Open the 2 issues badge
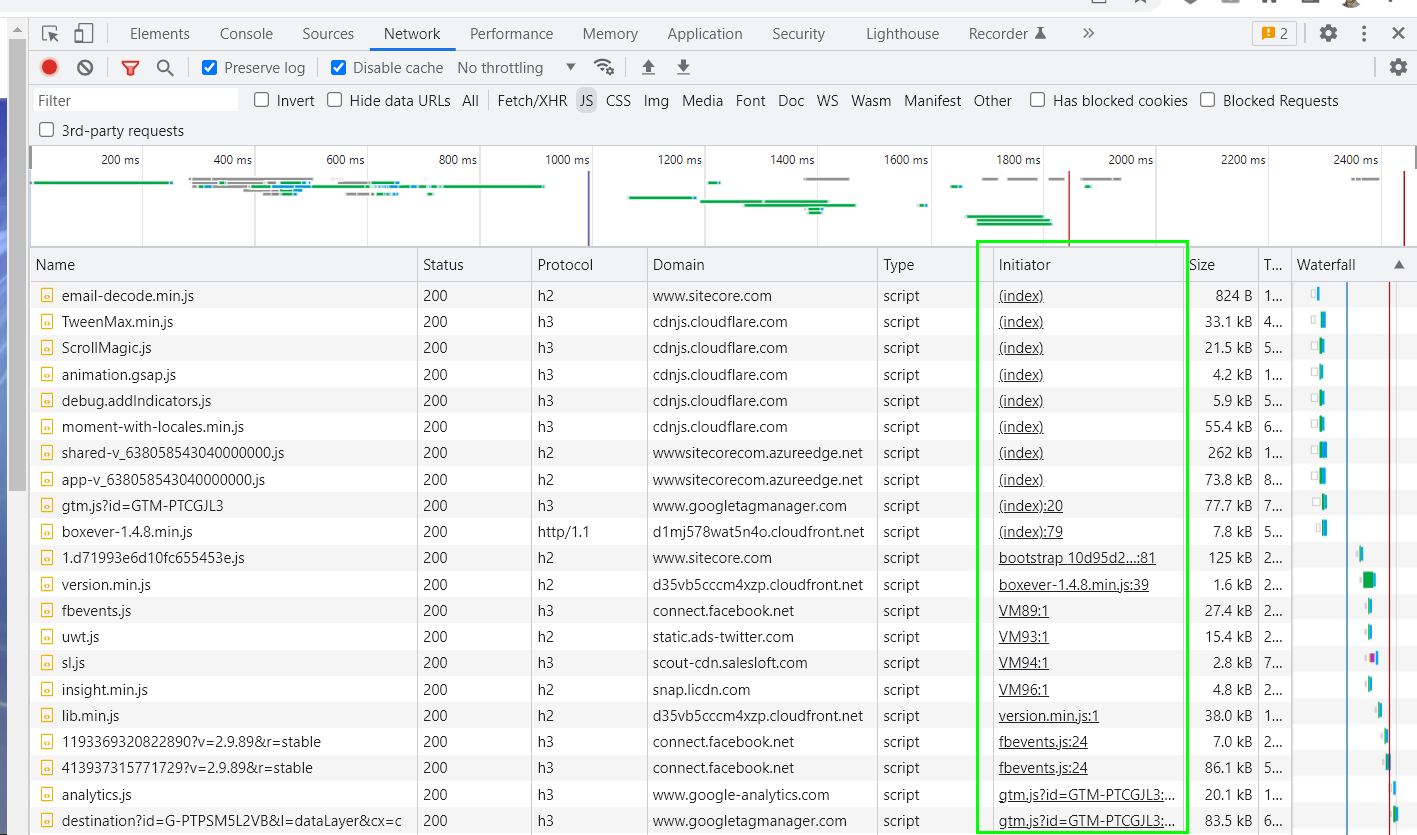This screenshot has width=1417, height=835. pos(1275,34)
